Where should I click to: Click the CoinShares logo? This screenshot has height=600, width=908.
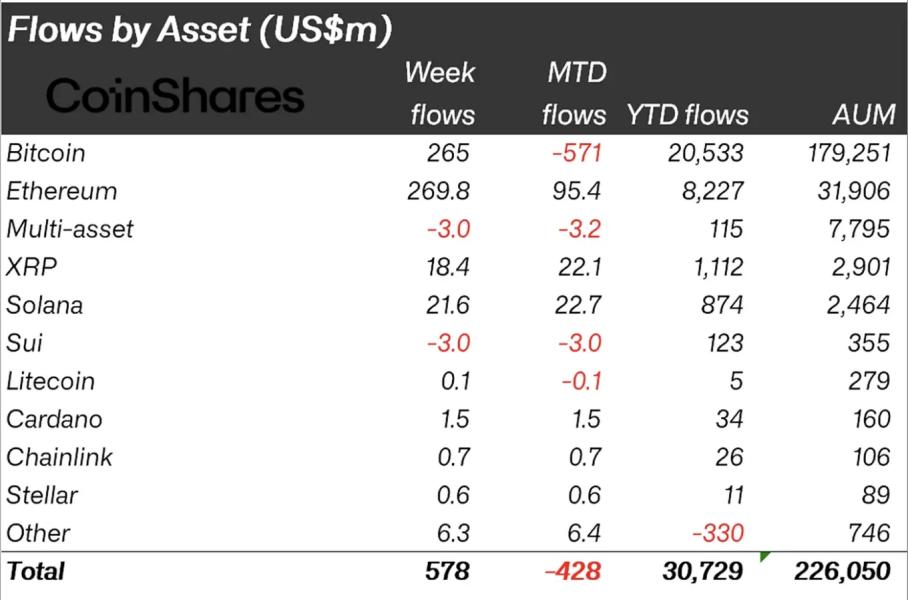coord(175,96)
